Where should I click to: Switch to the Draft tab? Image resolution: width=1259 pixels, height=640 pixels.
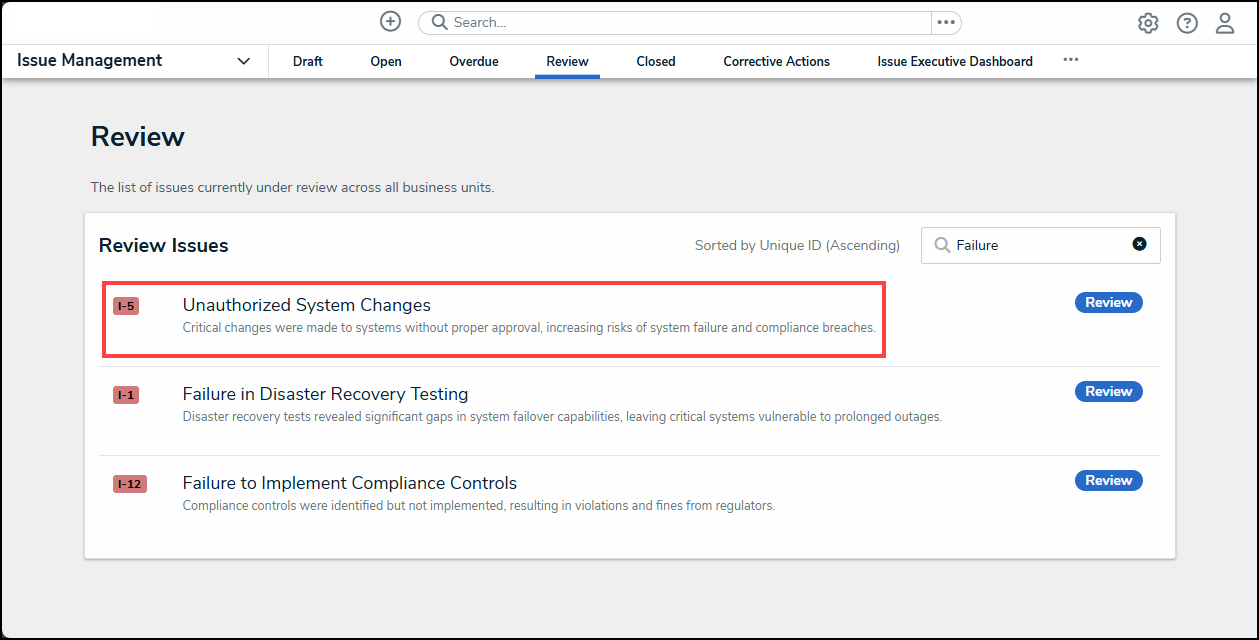coord(308,61)
